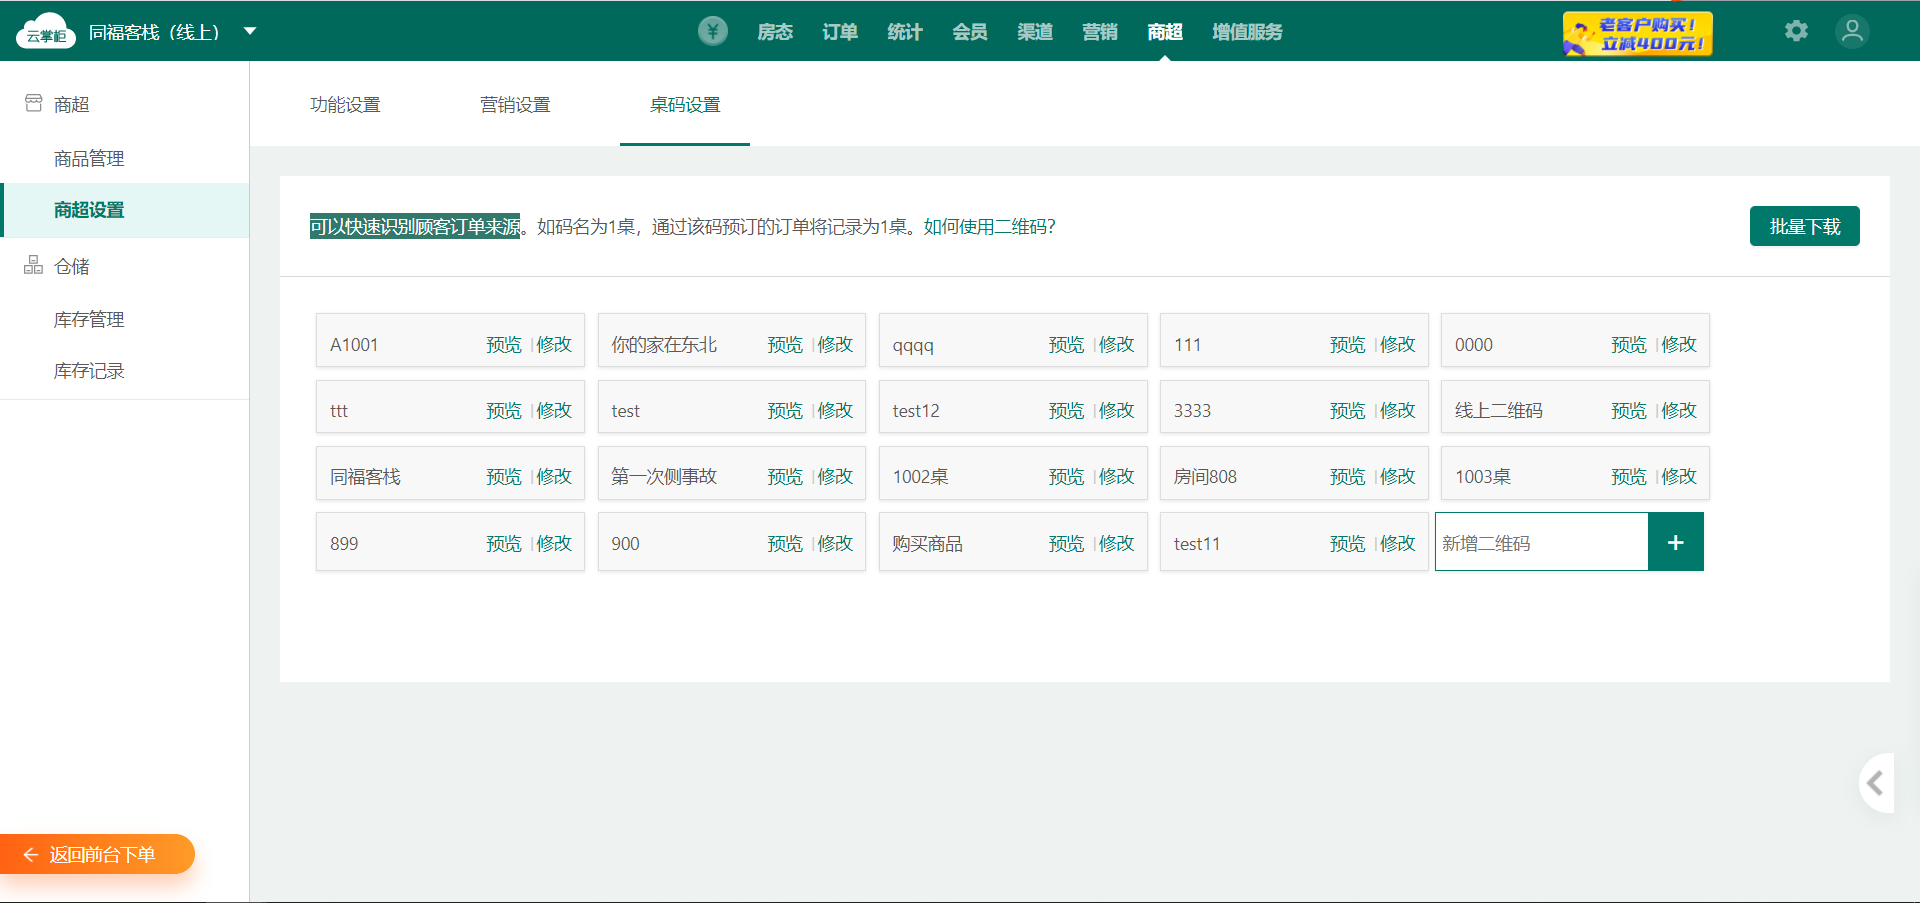
Task: Focus the 新增二维码 input field
Action: (x=1540, y=542)
